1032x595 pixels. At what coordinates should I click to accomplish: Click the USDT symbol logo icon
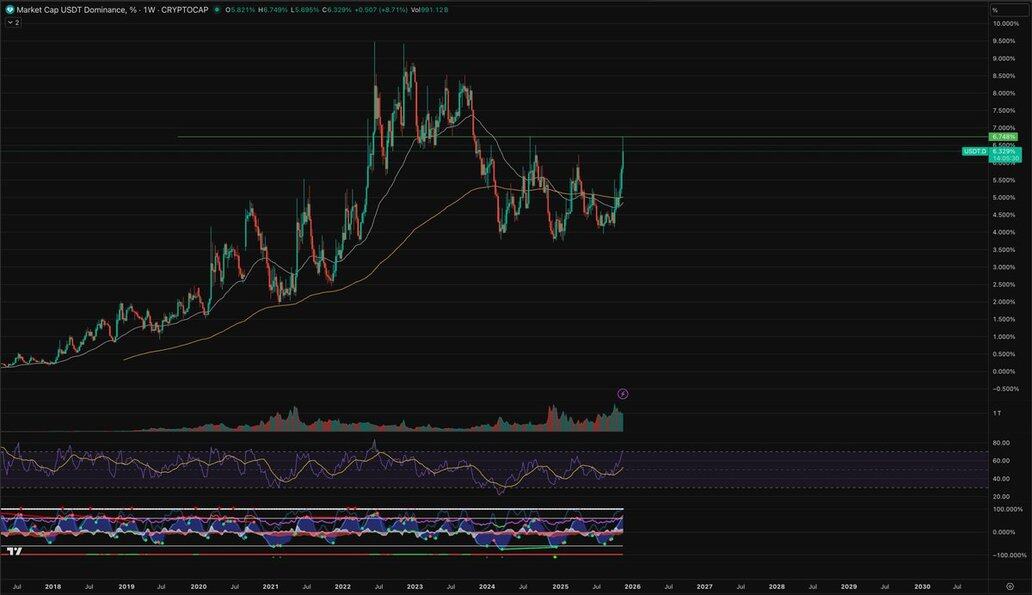(x=9, y=9)
